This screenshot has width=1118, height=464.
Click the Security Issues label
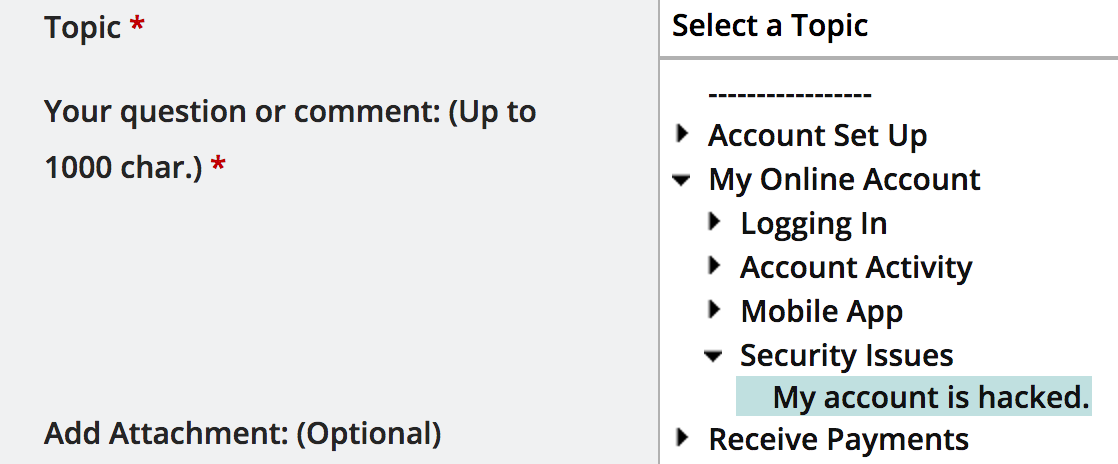click(x=846, y=355)
